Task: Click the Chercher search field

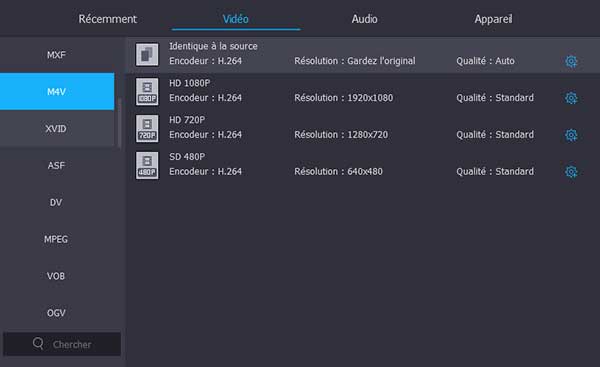Action: click(x=62, y=344)
